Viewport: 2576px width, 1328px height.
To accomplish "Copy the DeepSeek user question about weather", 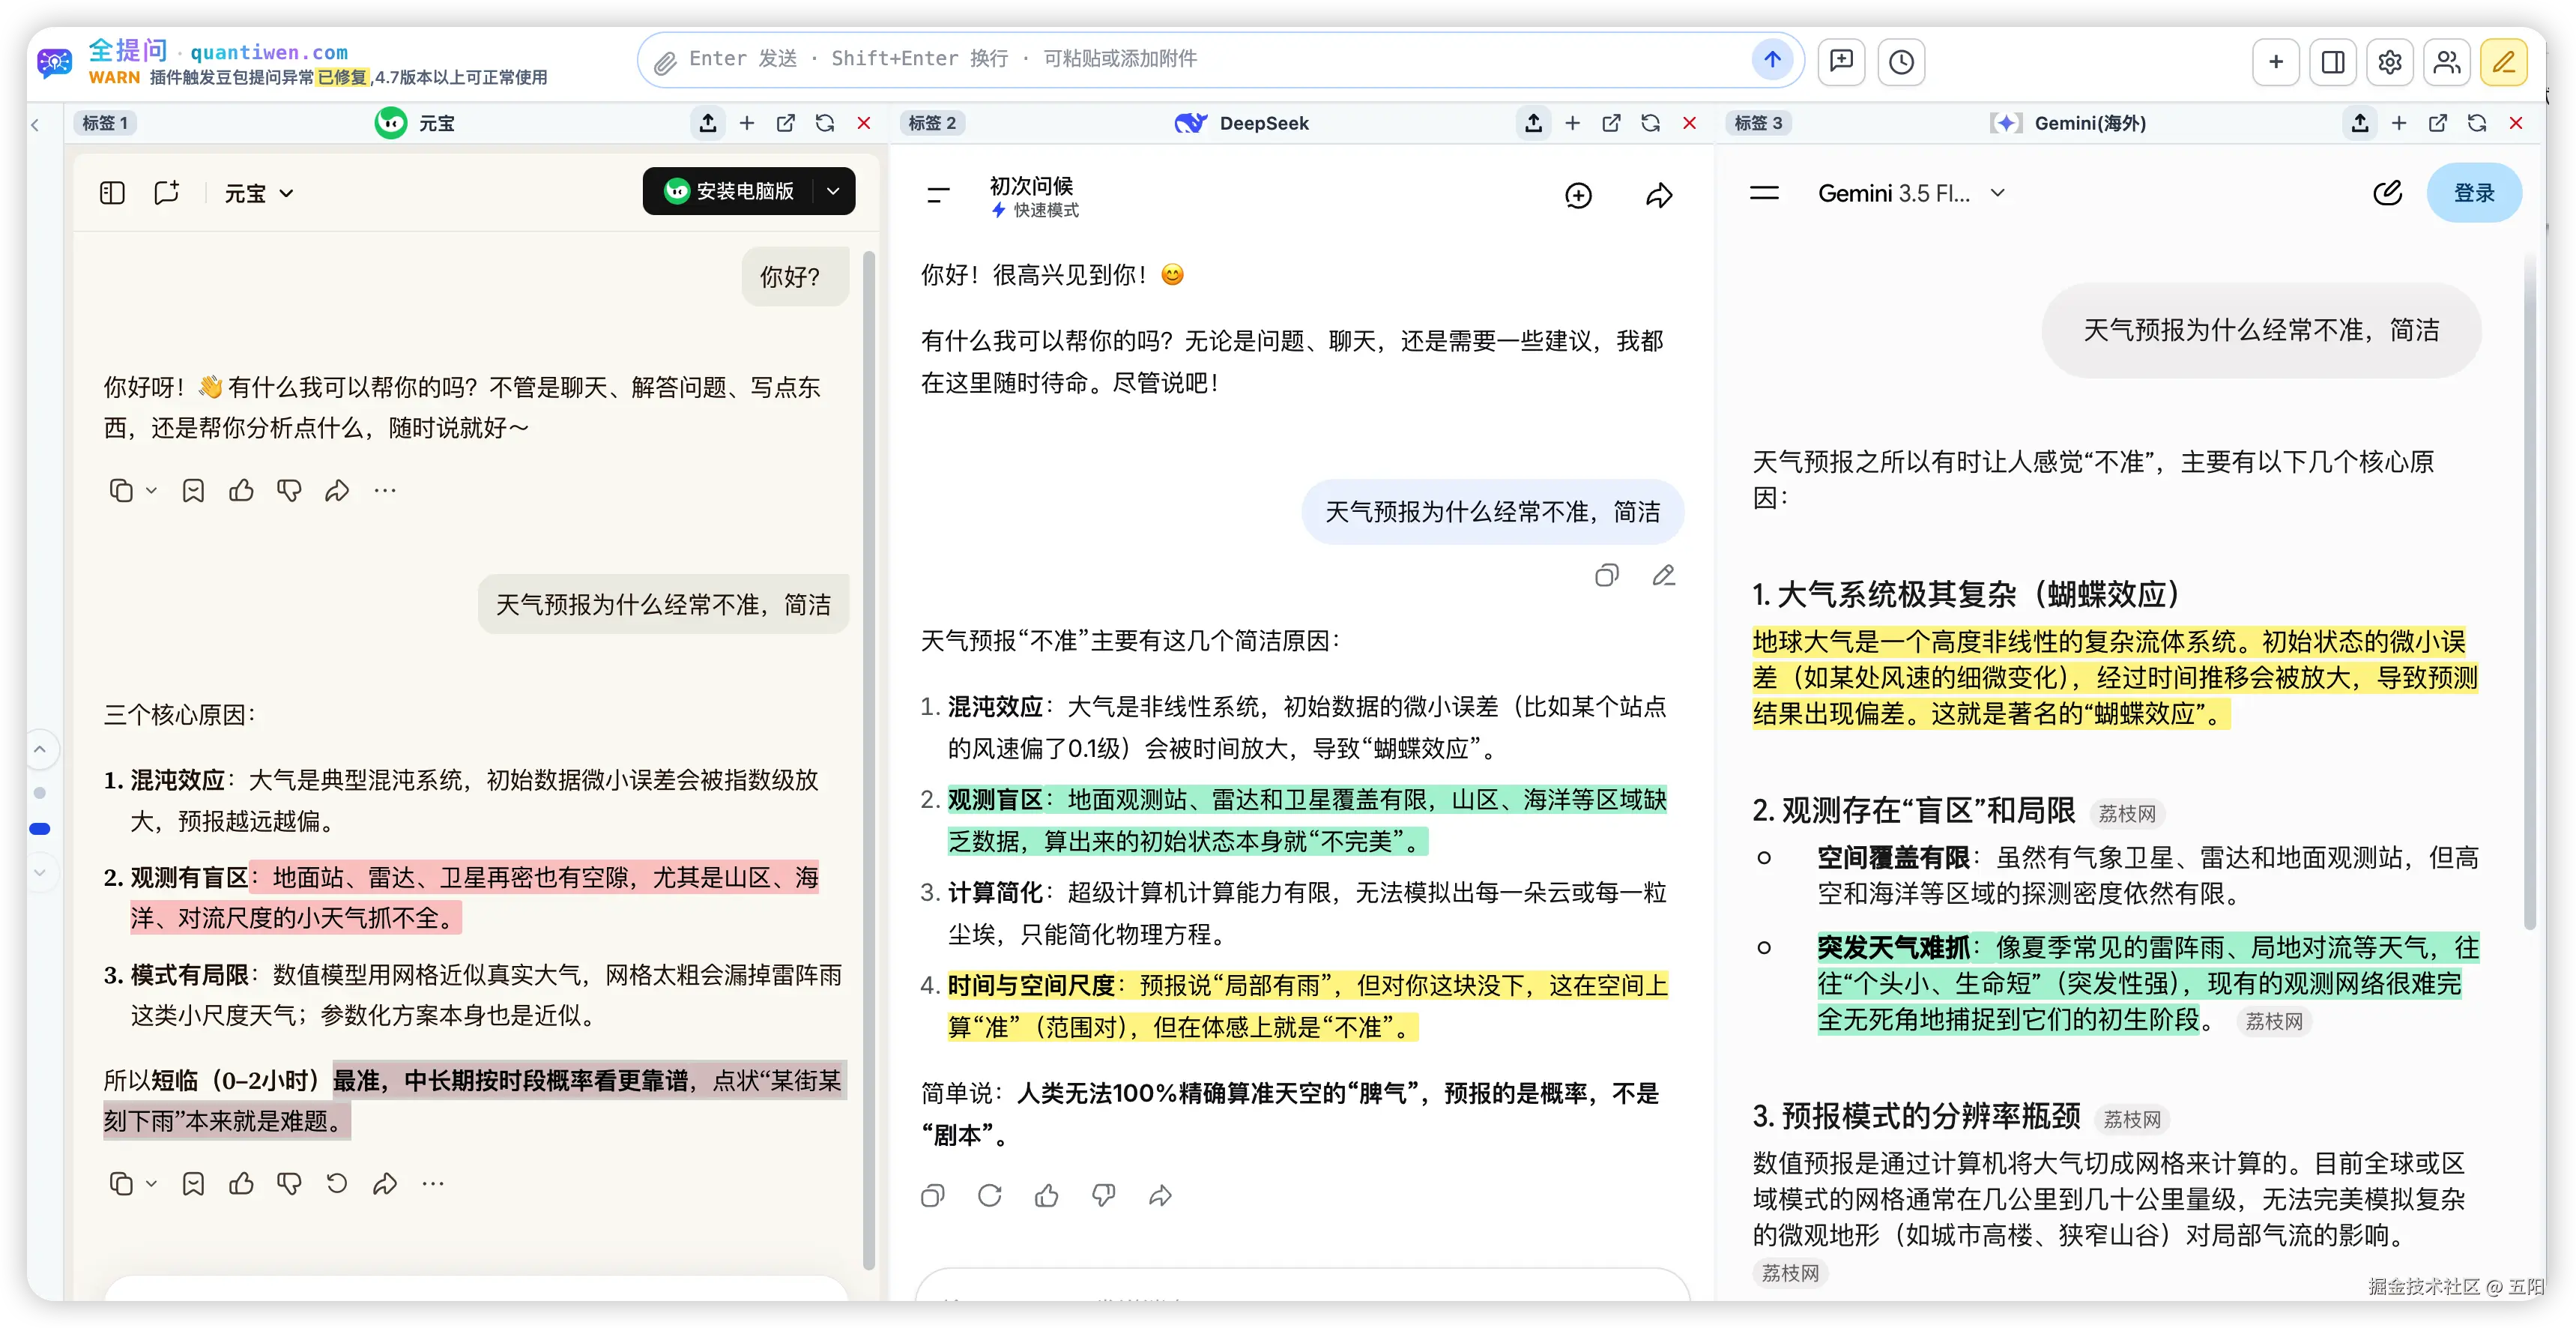I will pos(1607,575).
